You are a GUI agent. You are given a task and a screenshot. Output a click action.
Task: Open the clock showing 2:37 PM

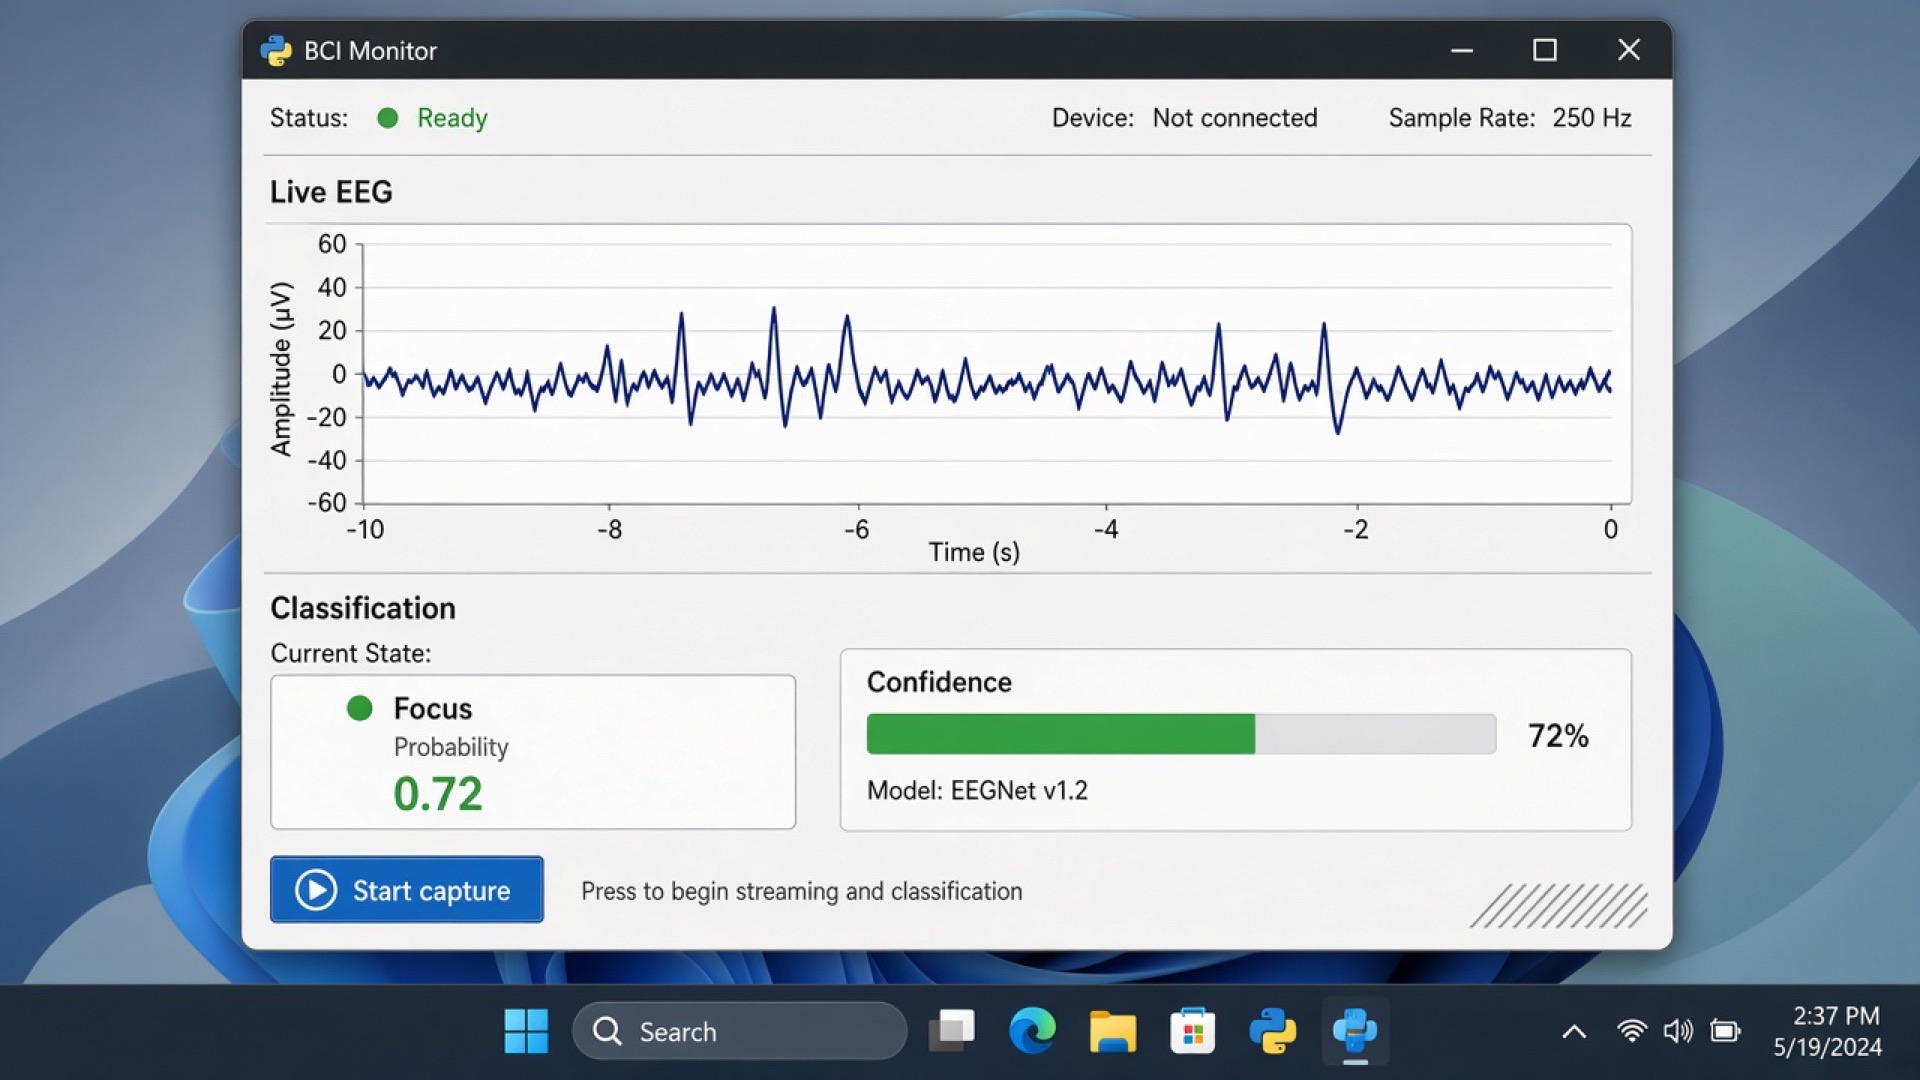click(1827, 1031)
